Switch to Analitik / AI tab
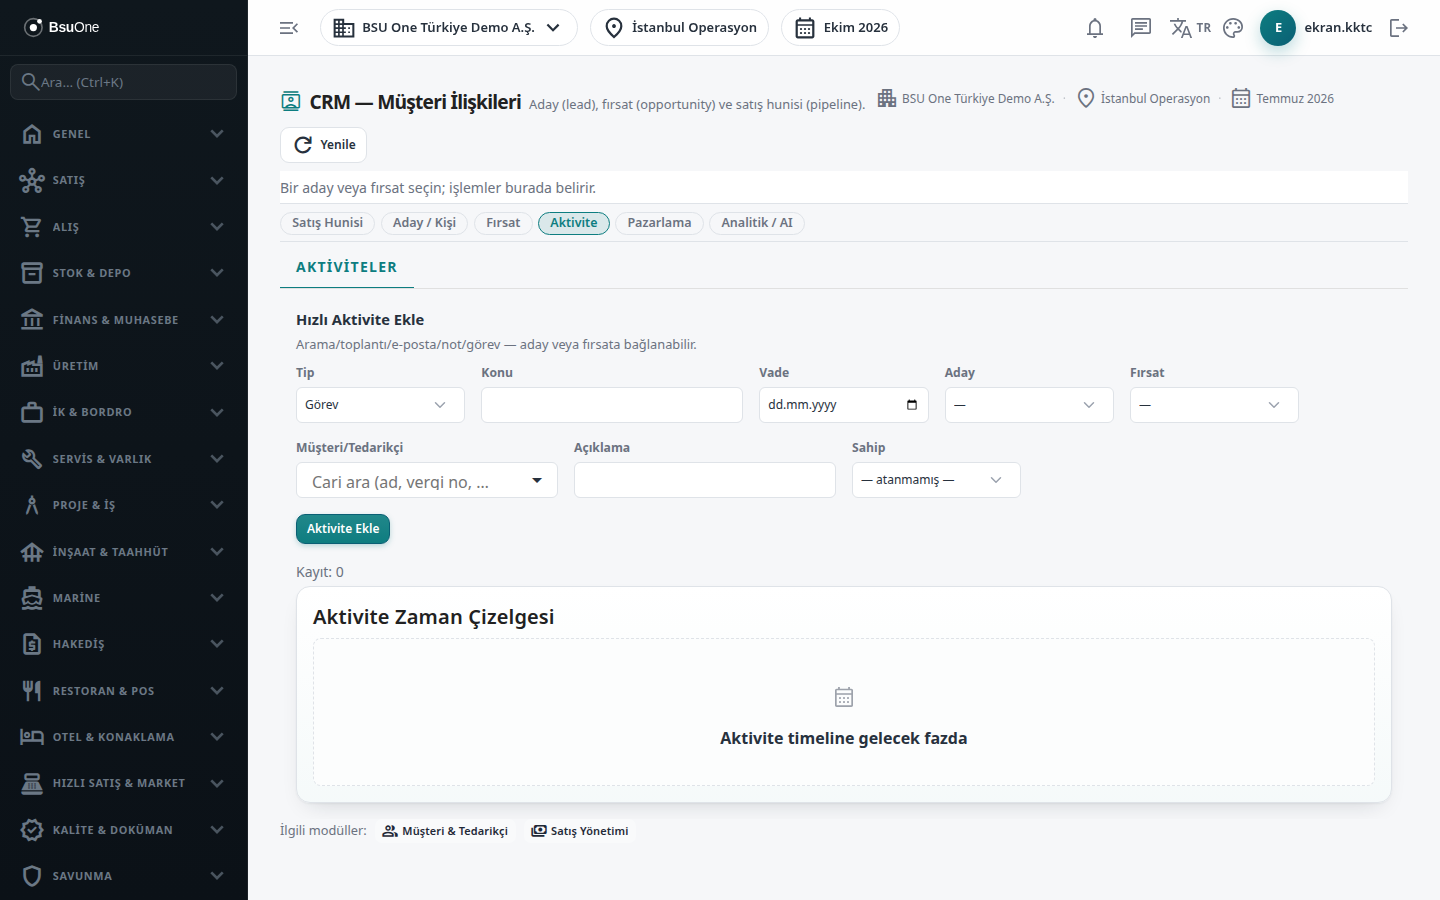Image resolution: width=1440 pixels, height=900 pixels. pyautogui.click(x=757, y=223)
